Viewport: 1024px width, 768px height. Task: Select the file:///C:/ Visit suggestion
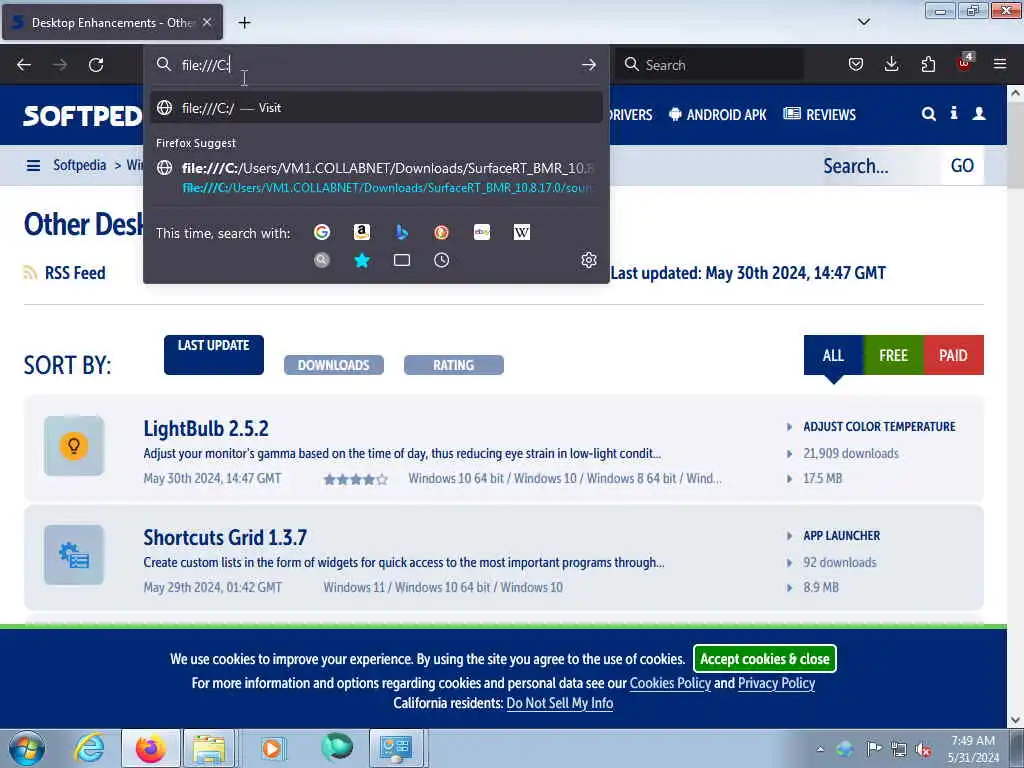[x=376, y=108]
